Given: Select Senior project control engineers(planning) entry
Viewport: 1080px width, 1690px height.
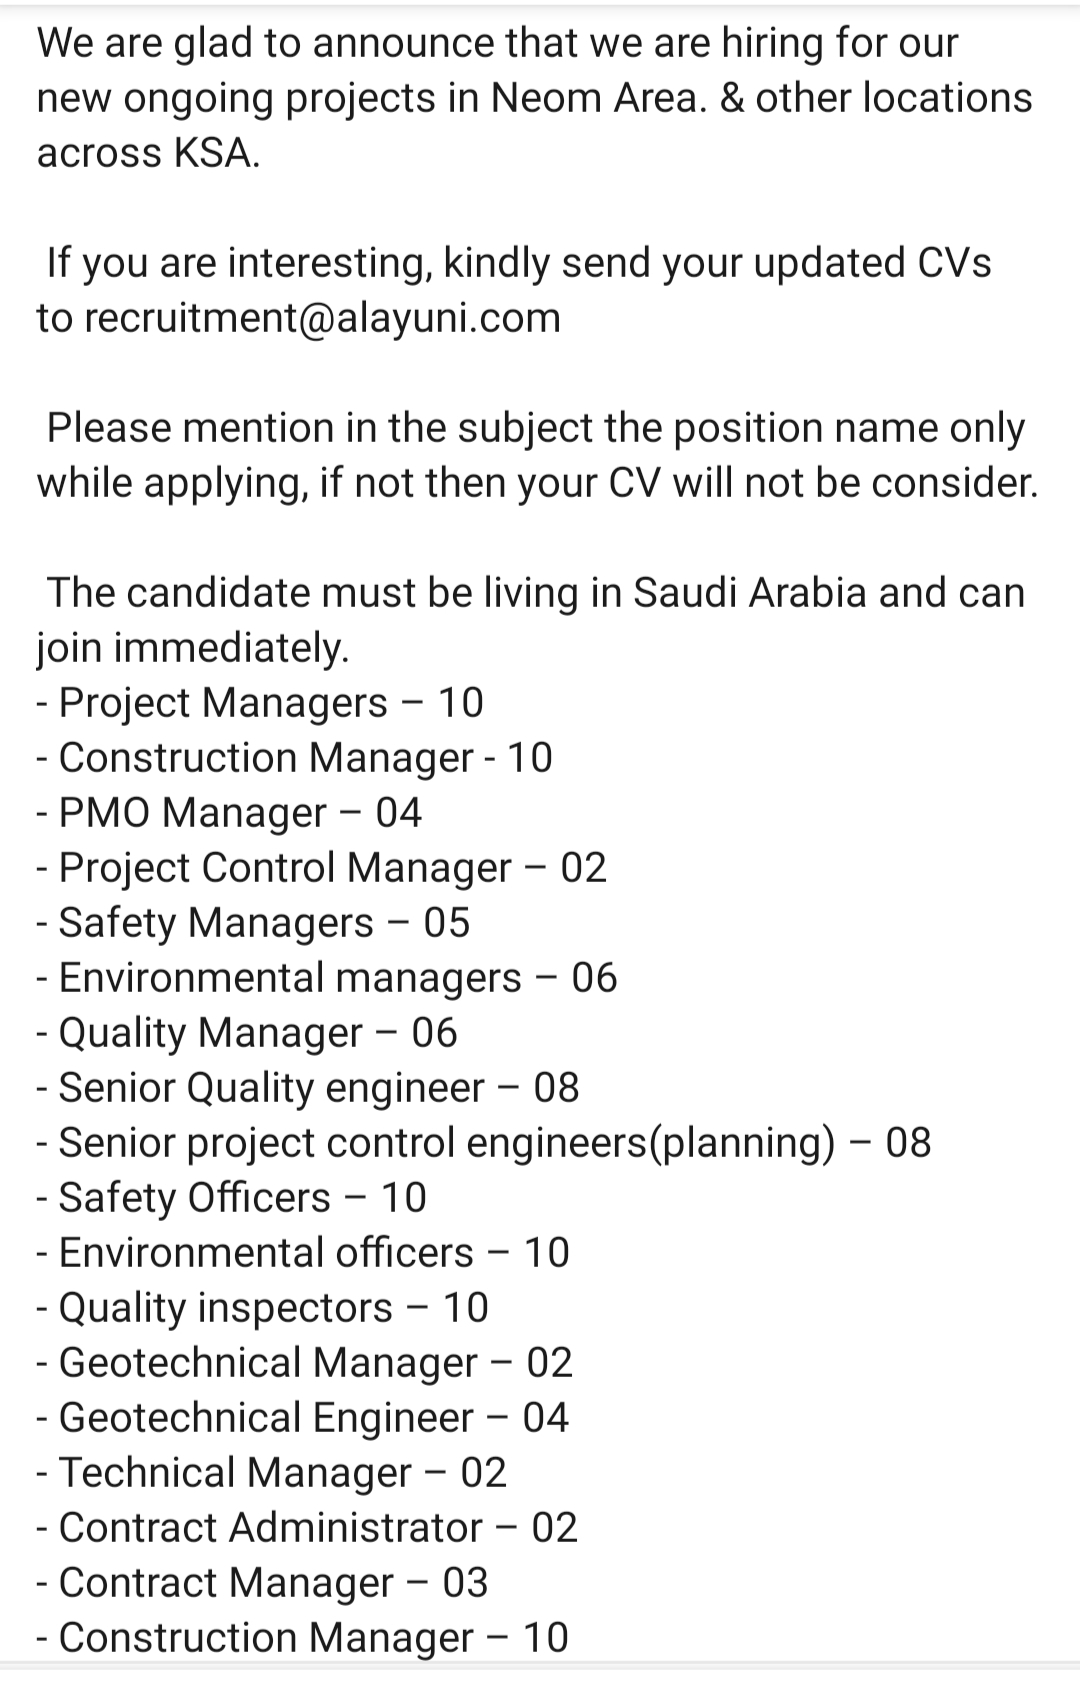Looking at the screenshot, I should (484, 1143).
